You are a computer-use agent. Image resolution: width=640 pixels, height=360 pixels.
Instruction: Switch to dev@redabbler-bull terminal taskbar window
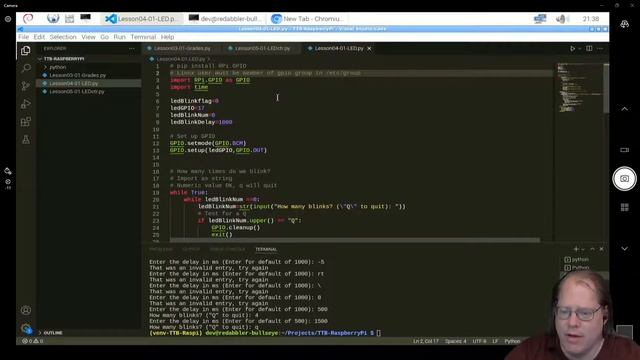click(x=225, y=19)
